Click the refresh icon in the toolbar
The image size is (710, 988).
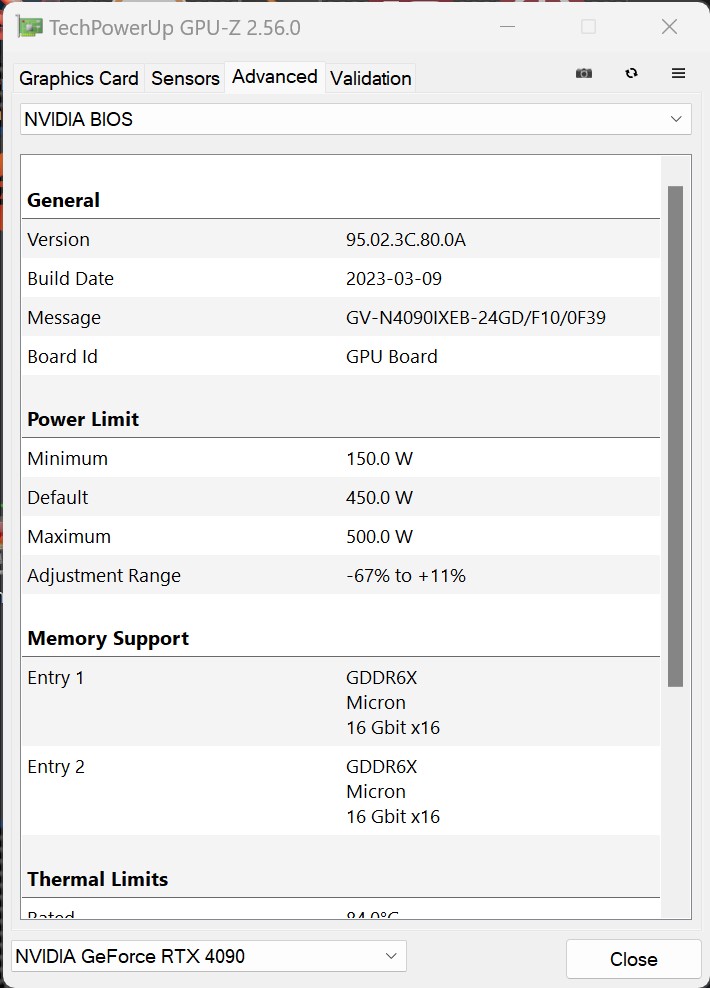point(631,73)
